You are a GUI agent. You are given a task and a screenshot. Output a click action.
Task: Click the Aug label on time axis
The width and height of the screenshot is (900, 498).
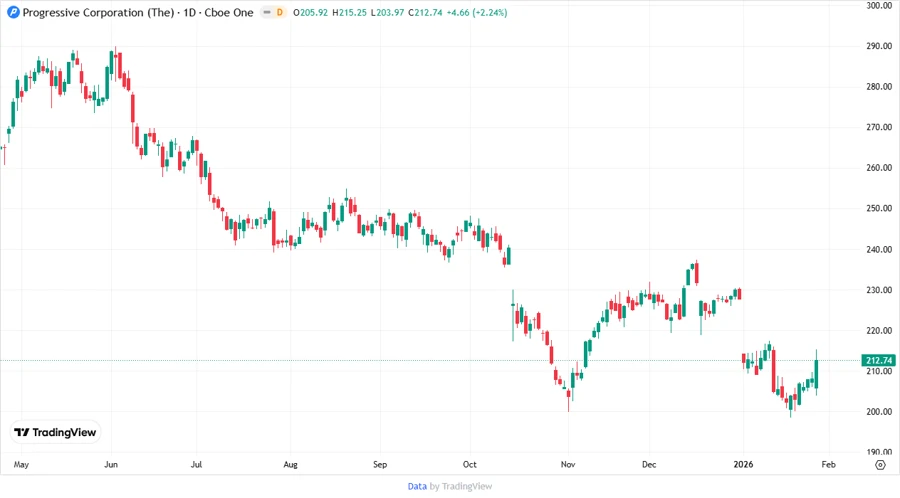(x=290, y=464)
